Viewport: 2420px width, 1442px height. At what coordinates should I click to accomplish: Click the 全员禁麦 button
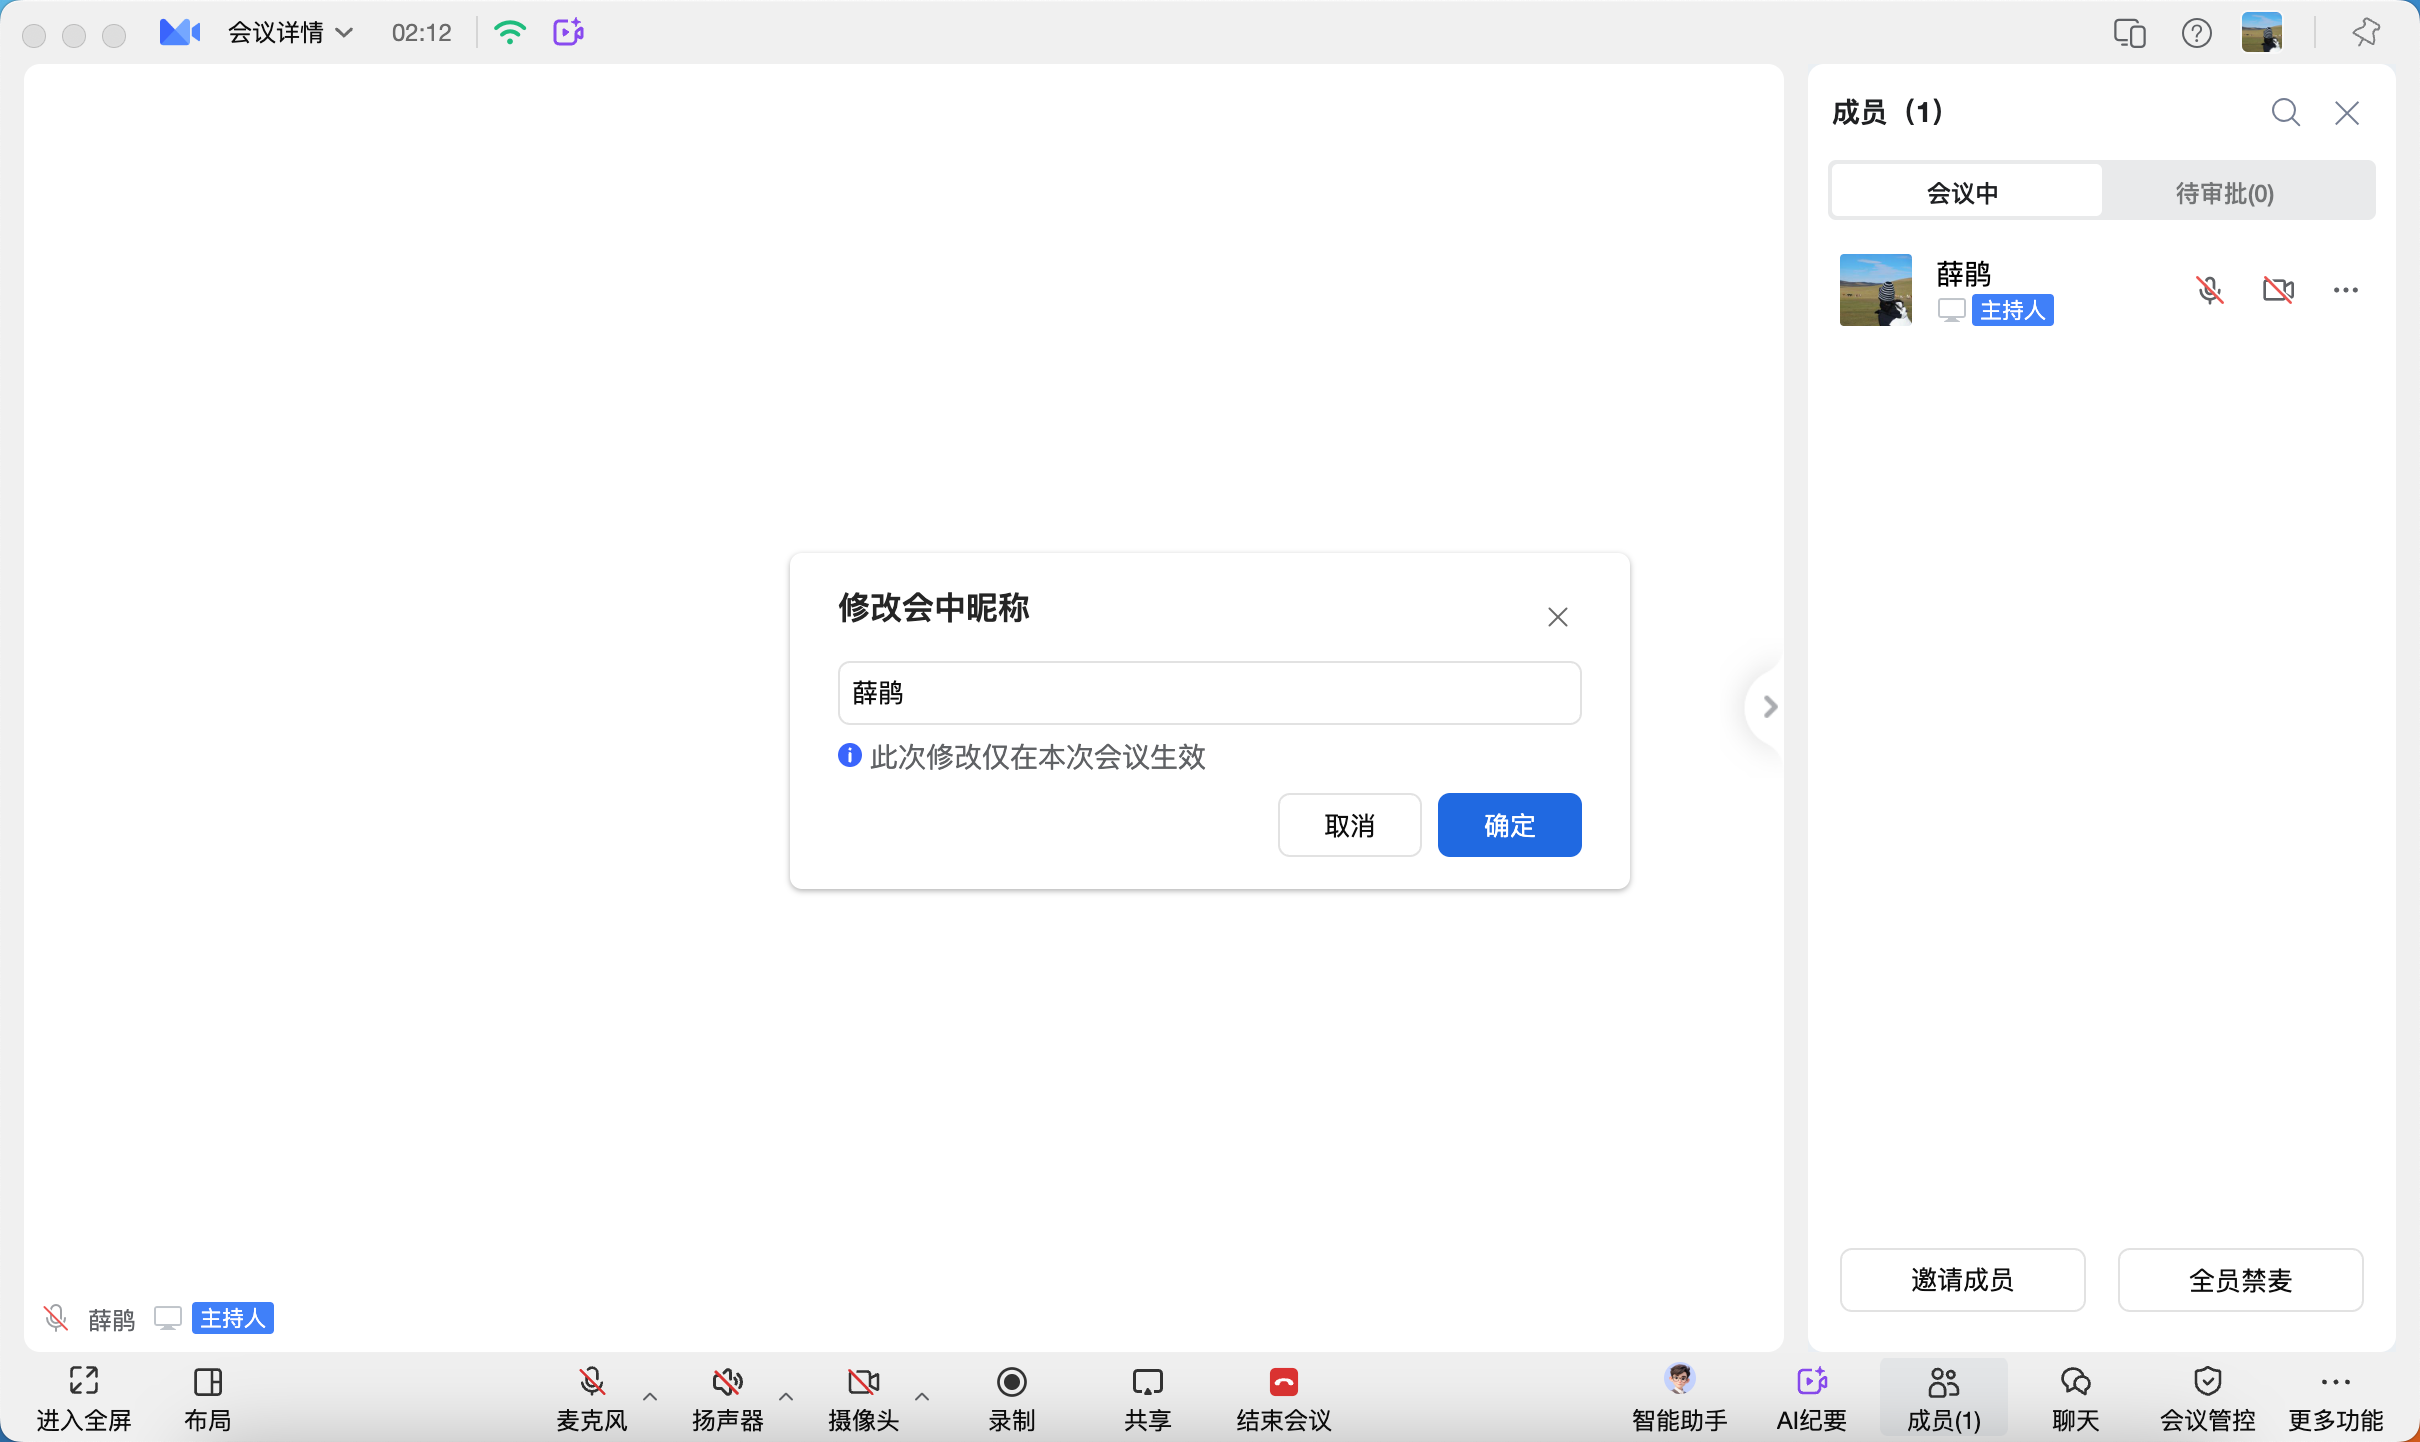[x=2240, y=1279]
